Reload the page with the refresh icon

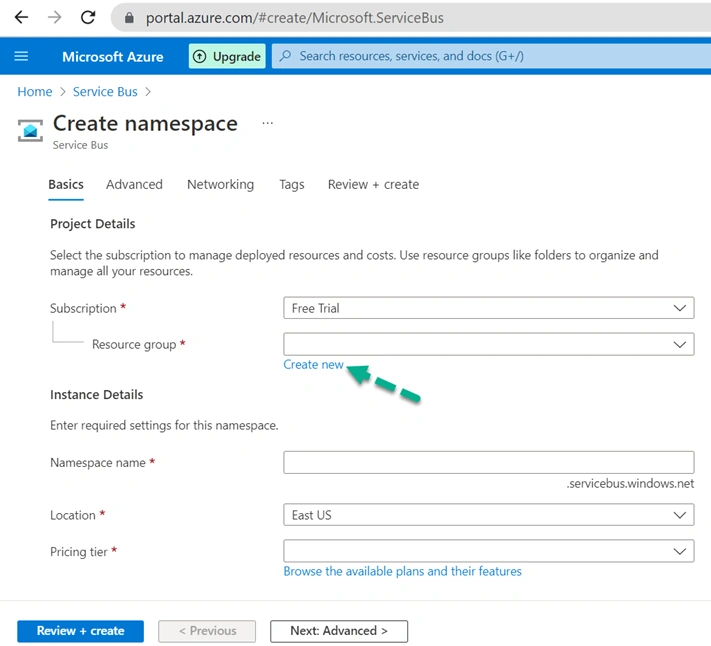click(88, 17)
